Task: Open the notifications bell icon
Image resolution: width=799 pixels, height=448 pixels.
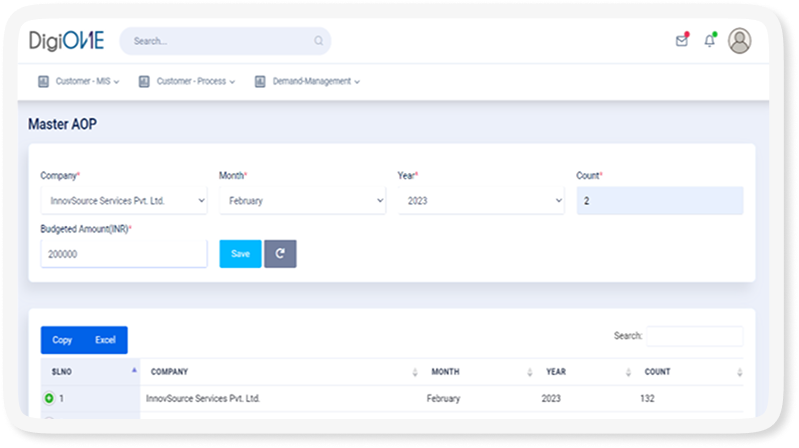Action: (710, 41)
